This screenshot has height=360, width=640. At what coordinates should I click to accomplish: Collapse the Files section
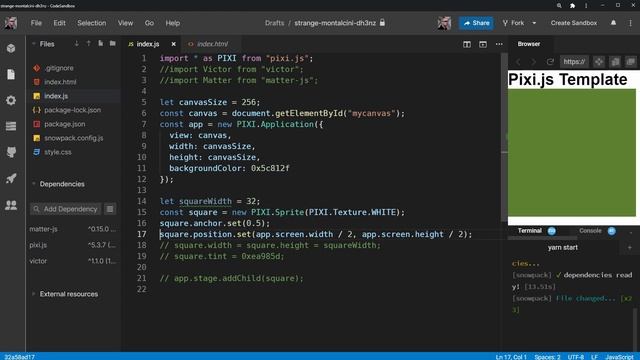tap(33, 44)
